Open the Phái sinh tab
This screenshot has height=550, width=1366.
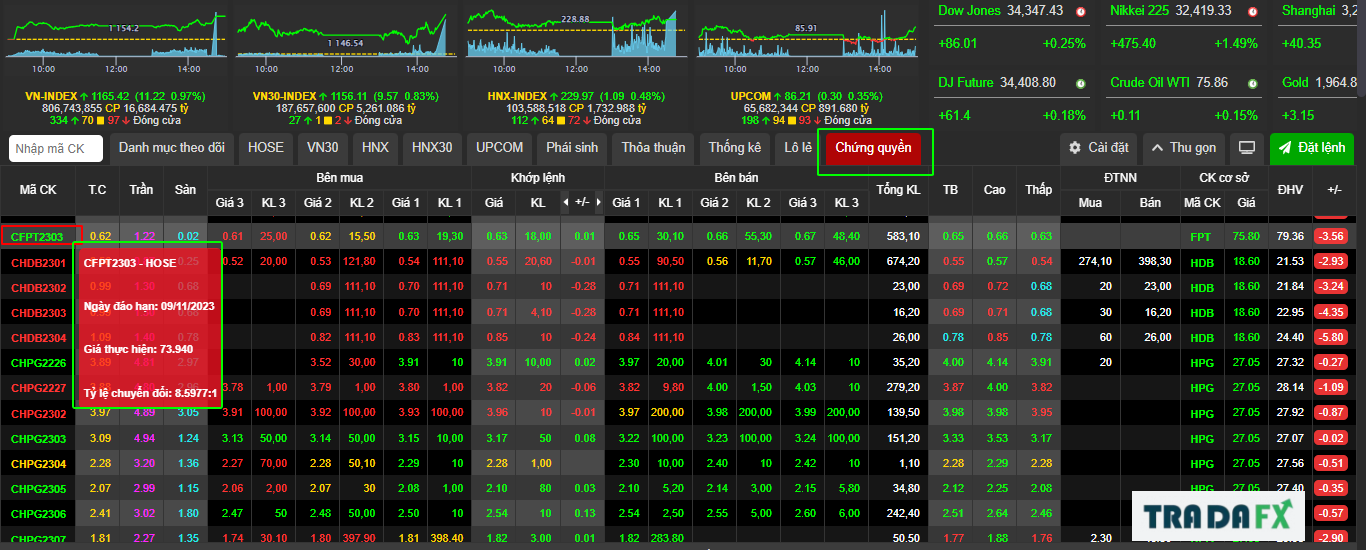click(572, 148)
